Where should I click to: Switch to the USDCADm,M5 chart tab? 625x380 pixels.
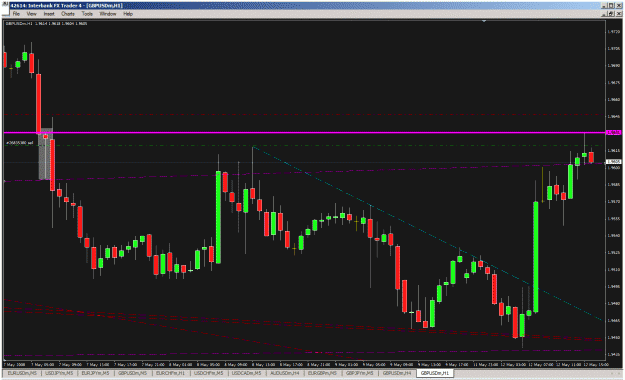(x=246, y=373)
